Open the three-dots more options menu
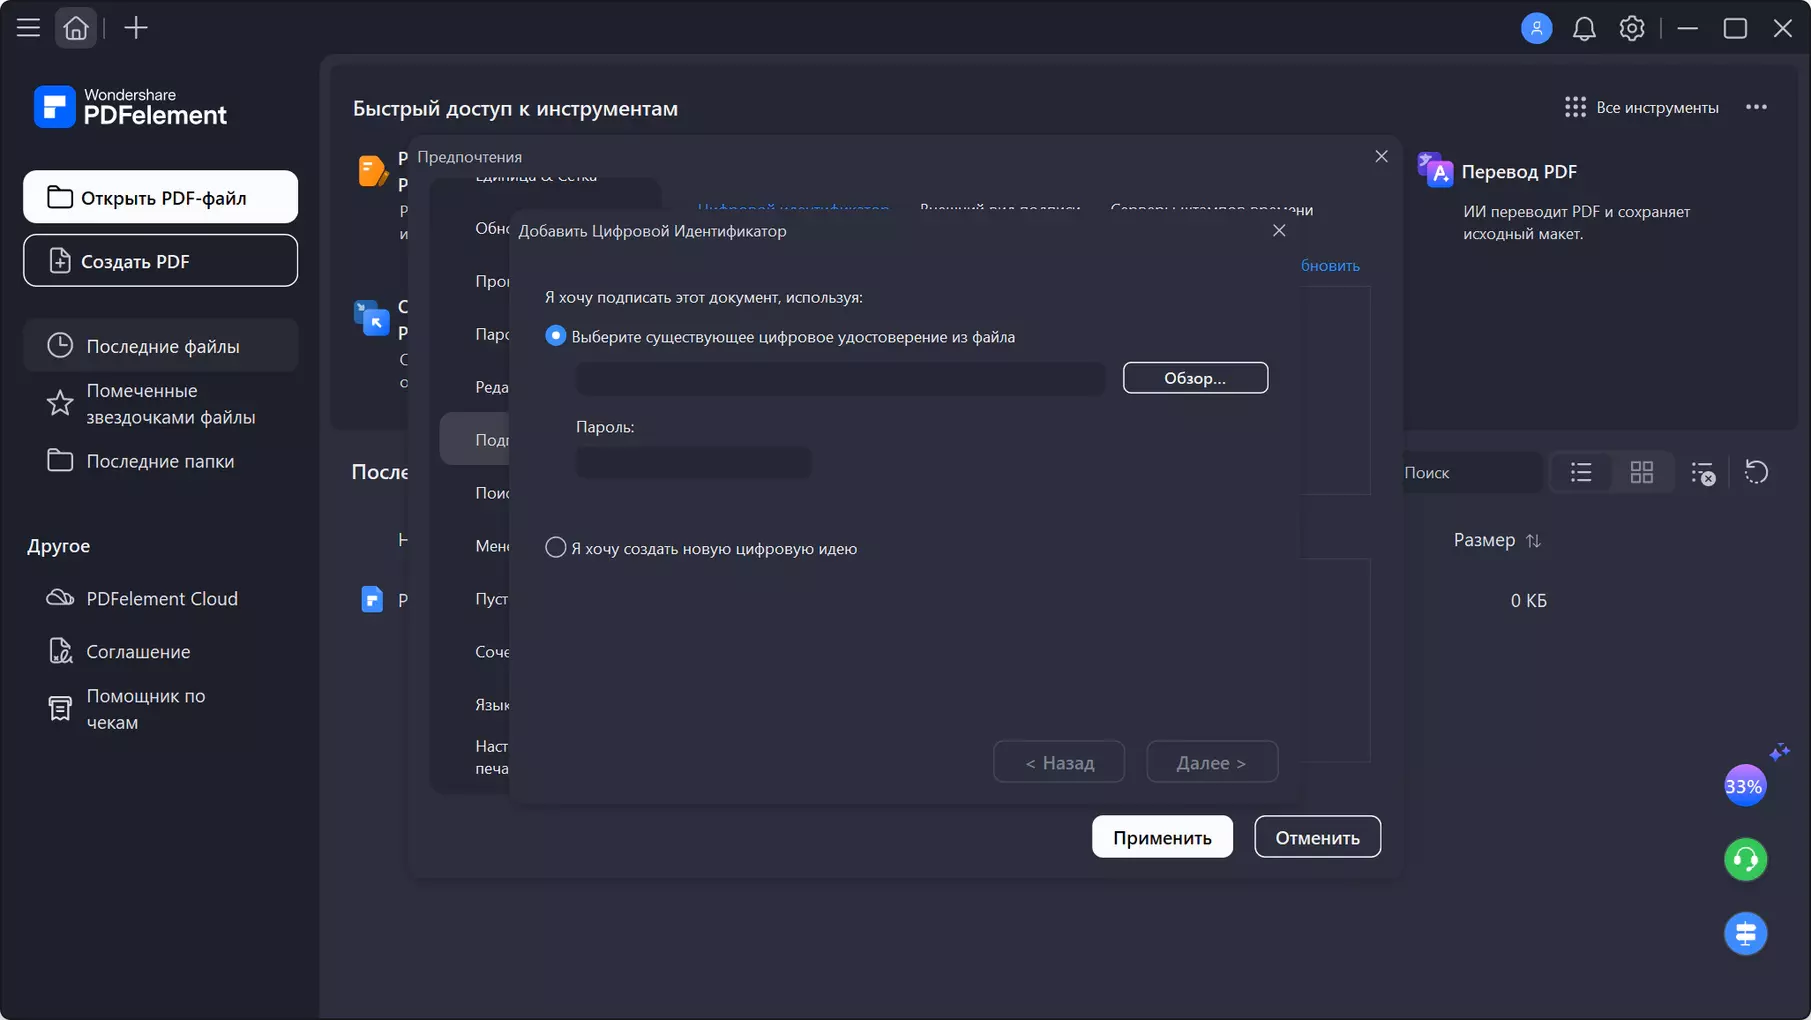Viewport: 1811px width, 1020px height. click(1756, 107)
